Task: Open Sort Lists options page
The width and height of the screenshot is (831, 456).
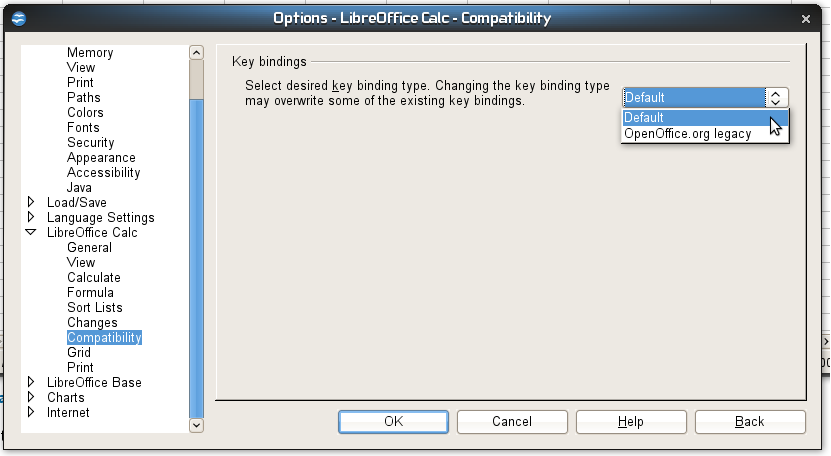Action: (94, 308)
